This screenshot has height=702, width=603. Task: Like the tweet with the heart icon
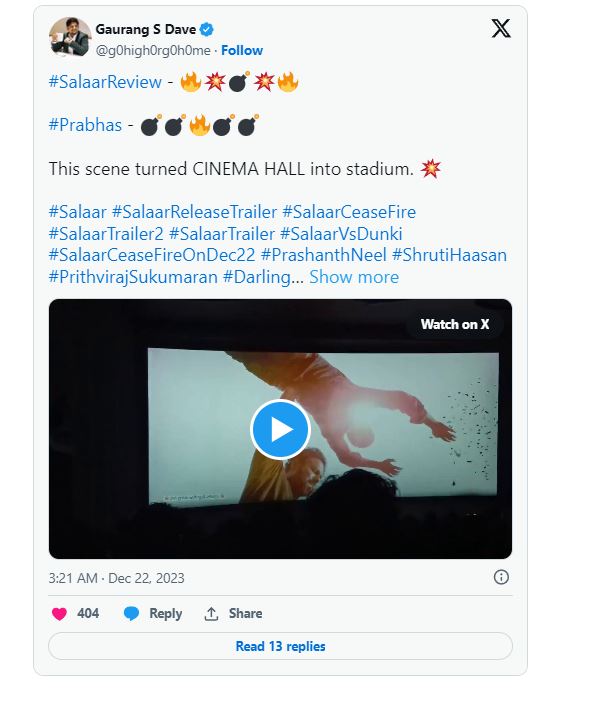pyautogui.click(x=59, y=613)
